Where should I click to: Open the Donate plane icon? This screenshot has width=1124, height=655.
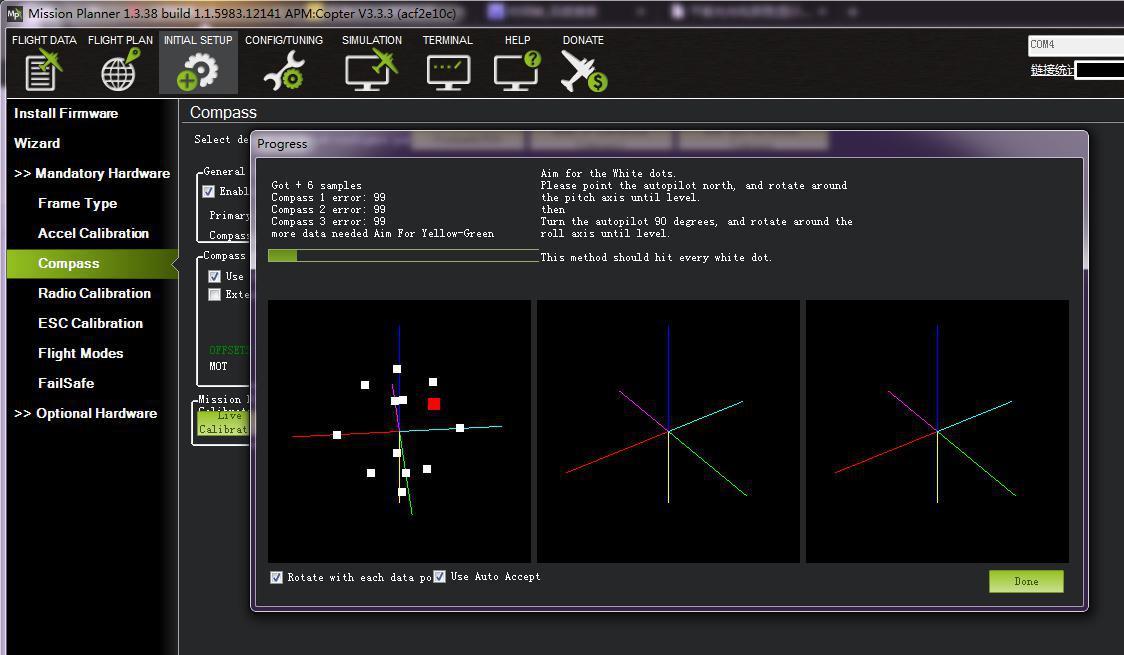(x=584, y=72)
